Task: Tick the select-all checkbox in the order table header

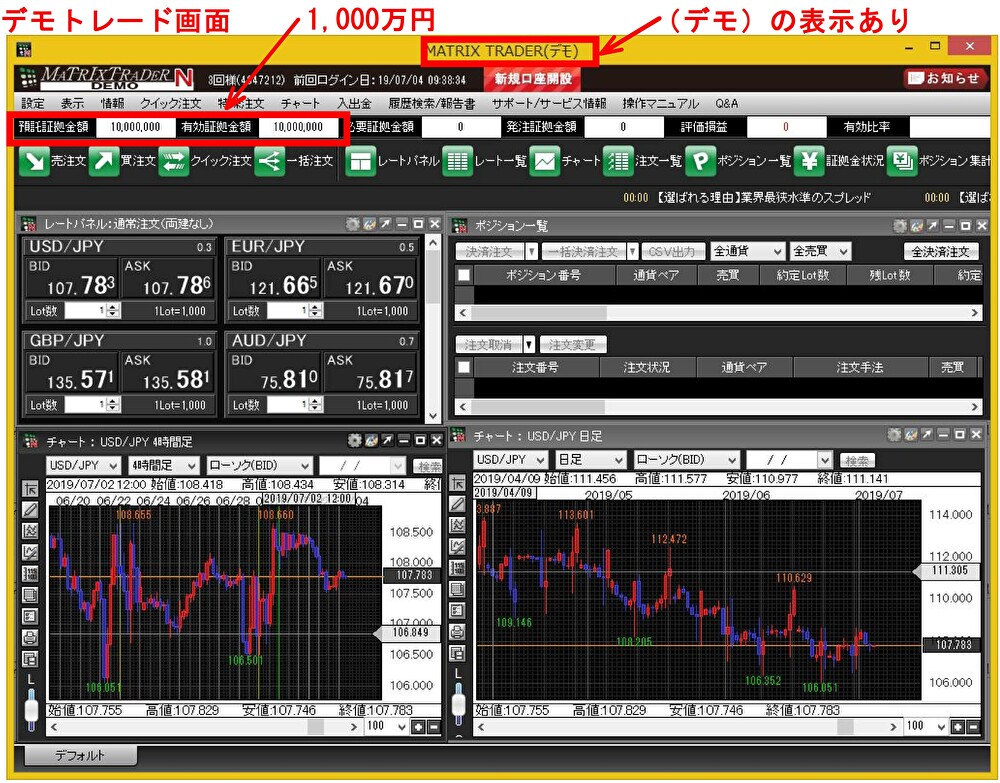Action: (464, 367)
